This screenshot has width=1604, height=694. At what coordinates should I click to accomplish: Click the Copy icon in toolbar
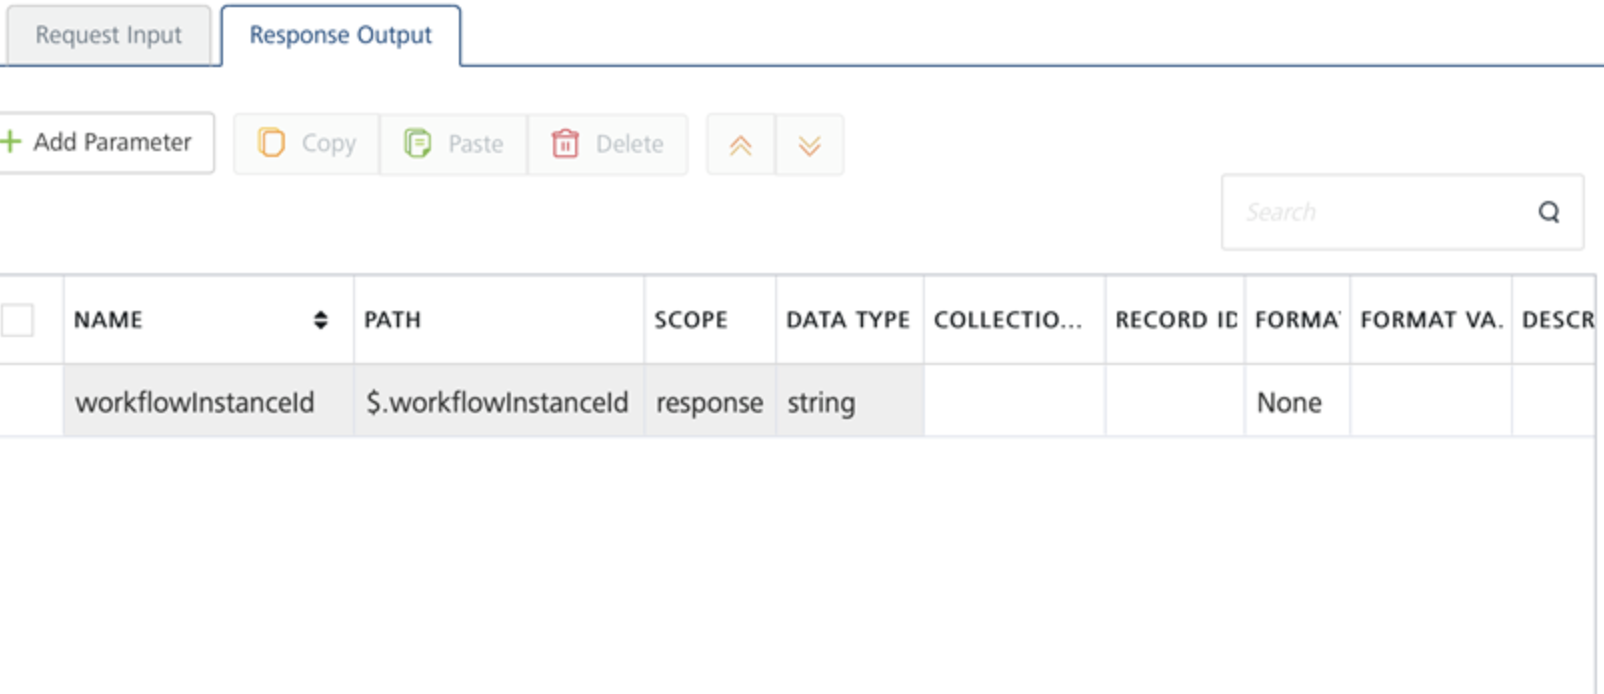271,143
